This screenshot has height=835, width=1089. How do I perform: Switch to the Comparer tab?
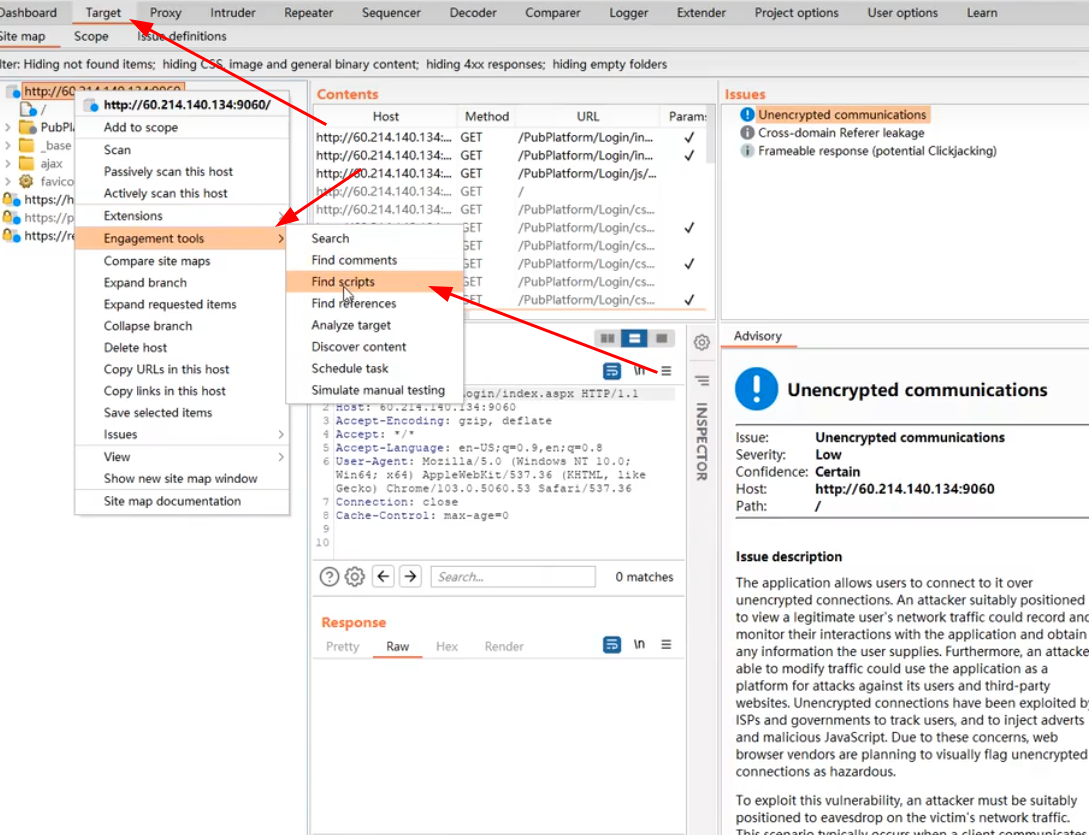click(x=552, y=13)
